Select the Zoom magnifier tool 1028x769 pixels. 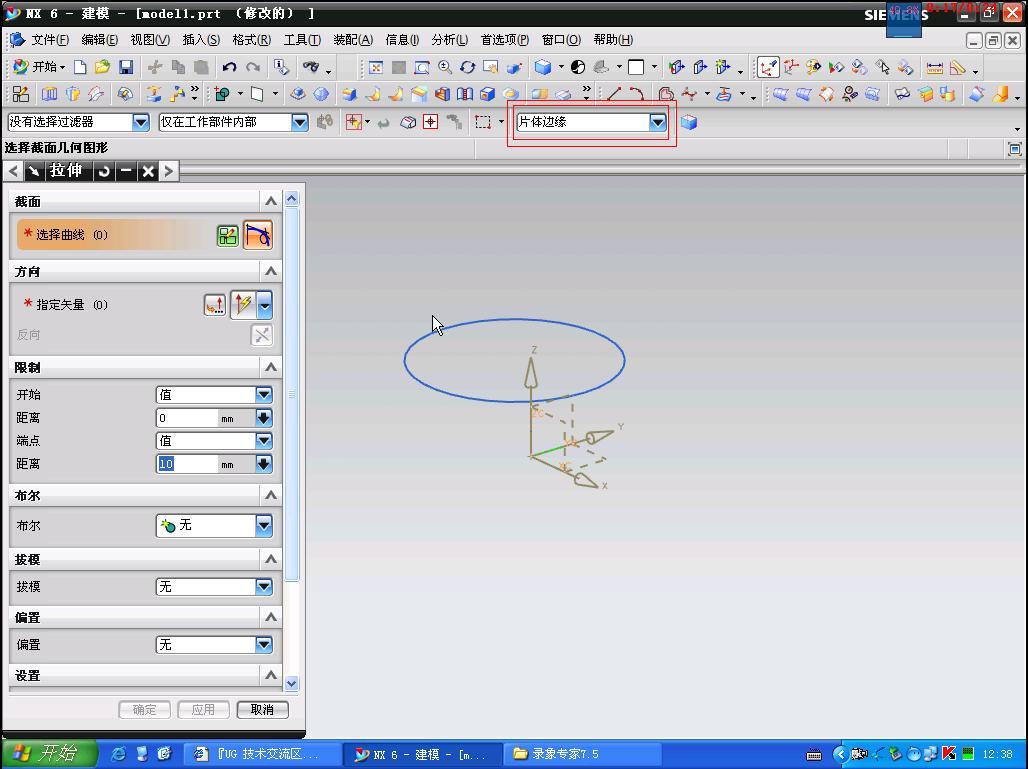(x=445, y=67)
